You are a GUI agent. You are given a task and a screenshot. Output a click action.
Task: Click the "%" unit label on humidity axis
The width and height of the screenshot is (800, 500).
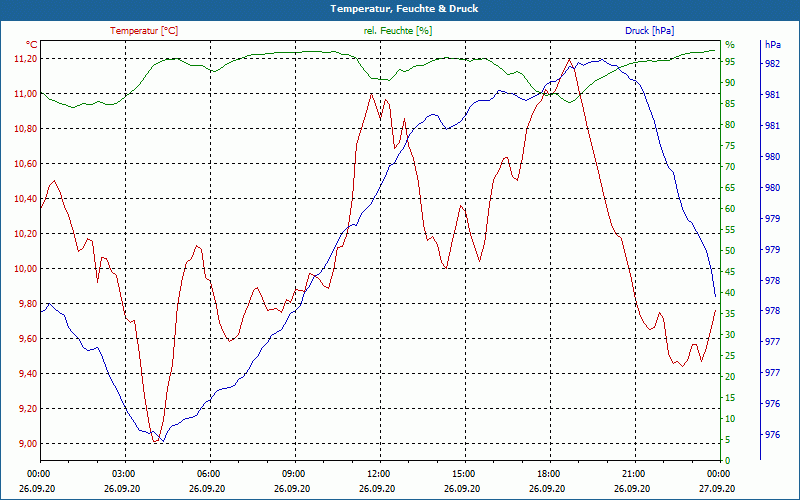[x=730, y=44]
